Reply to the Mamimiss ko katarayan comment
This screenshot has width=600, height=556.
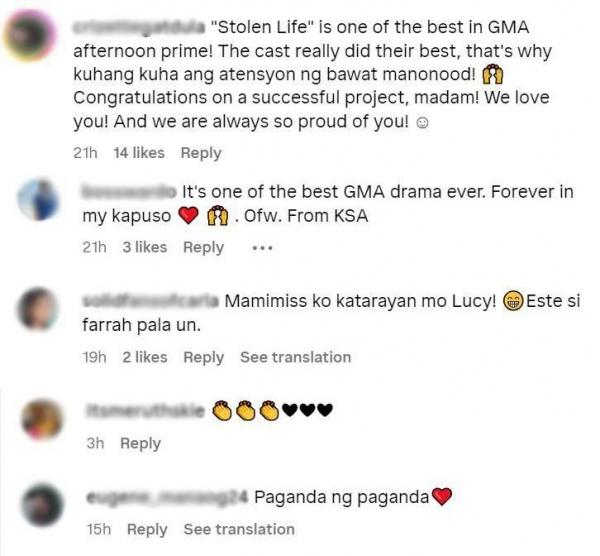point(204,357)
